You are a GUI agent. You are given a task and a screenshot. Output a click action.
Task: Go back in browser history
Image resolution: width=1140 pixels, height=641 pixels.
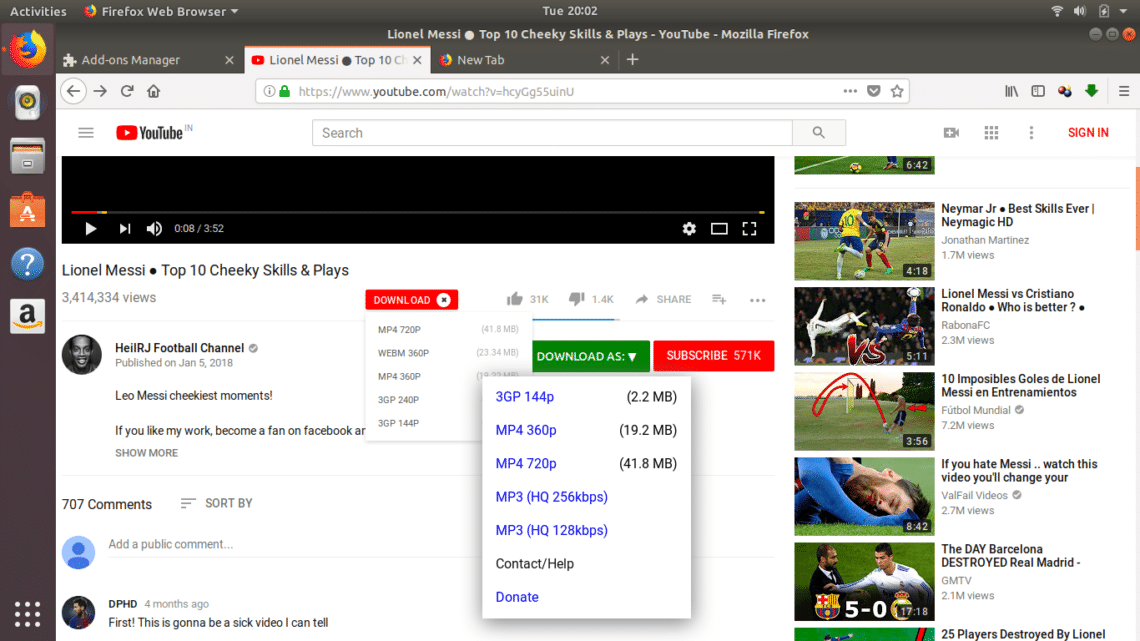[x=73, y=91]
